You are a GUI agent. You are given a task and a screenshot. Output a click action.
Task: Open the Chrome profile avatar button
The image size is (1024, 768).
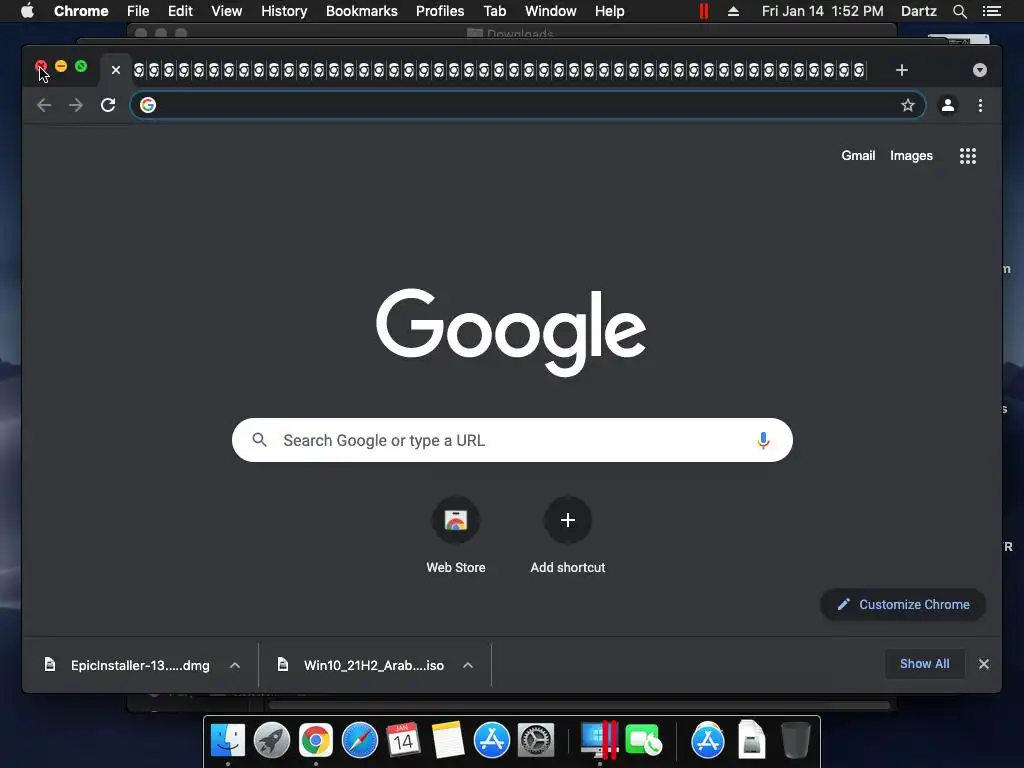[948, 105]
